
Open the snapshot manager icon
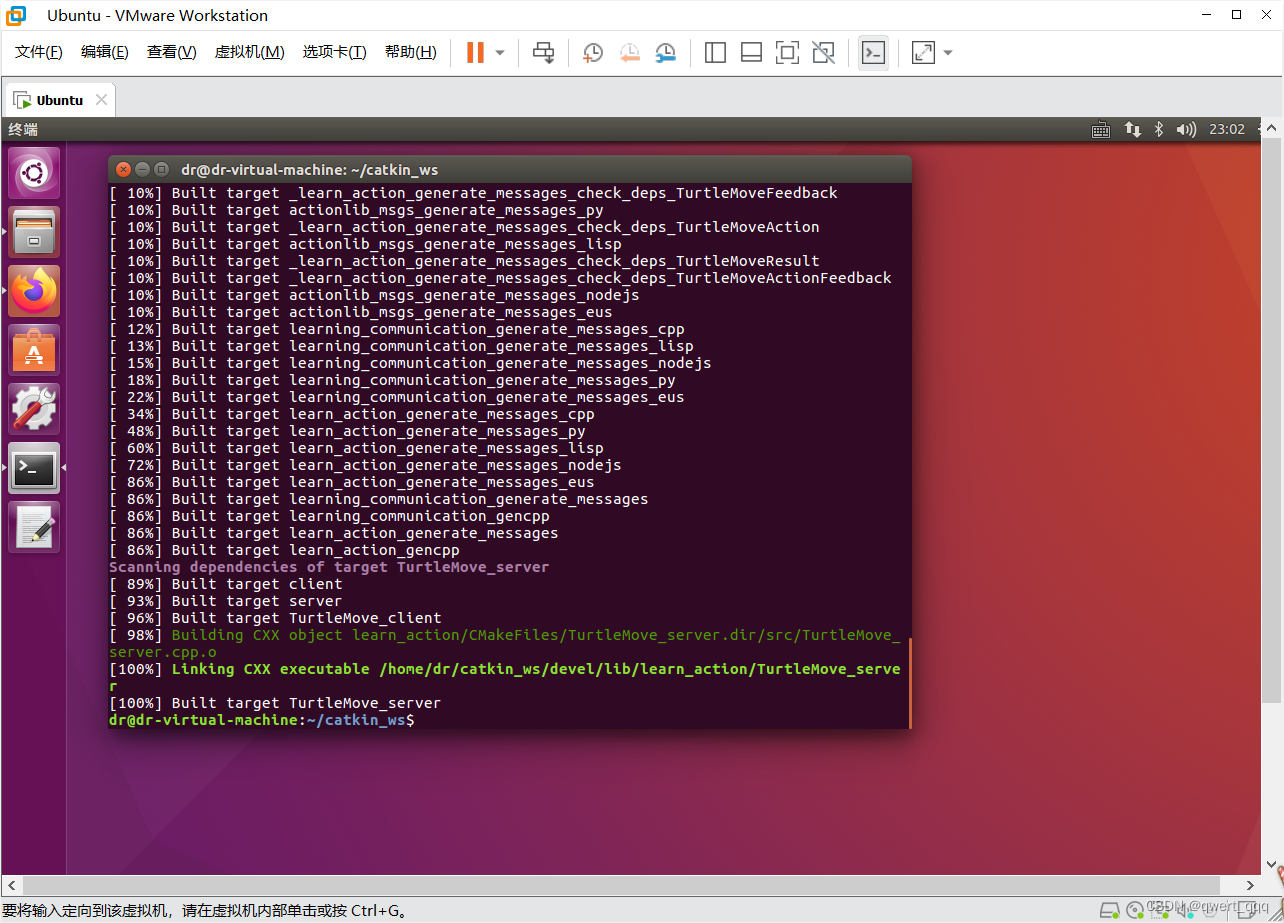(665, 53)
